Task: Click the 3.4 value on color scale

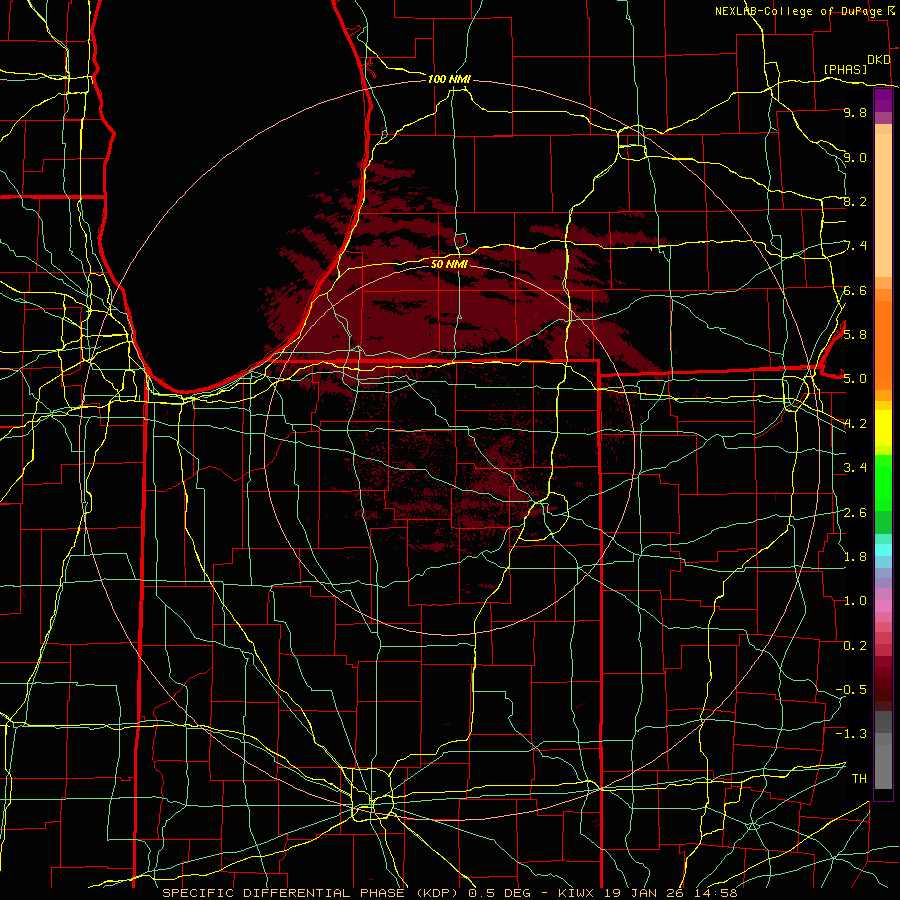Action: (855, 467)
